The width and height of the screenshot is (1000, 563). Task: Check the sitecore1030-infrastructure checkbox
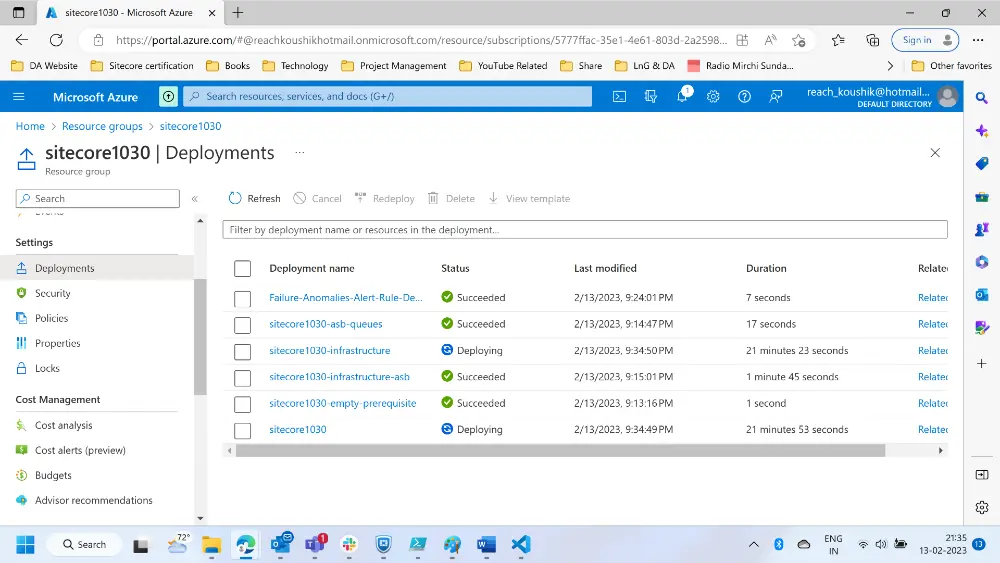[x=242, y=351]
